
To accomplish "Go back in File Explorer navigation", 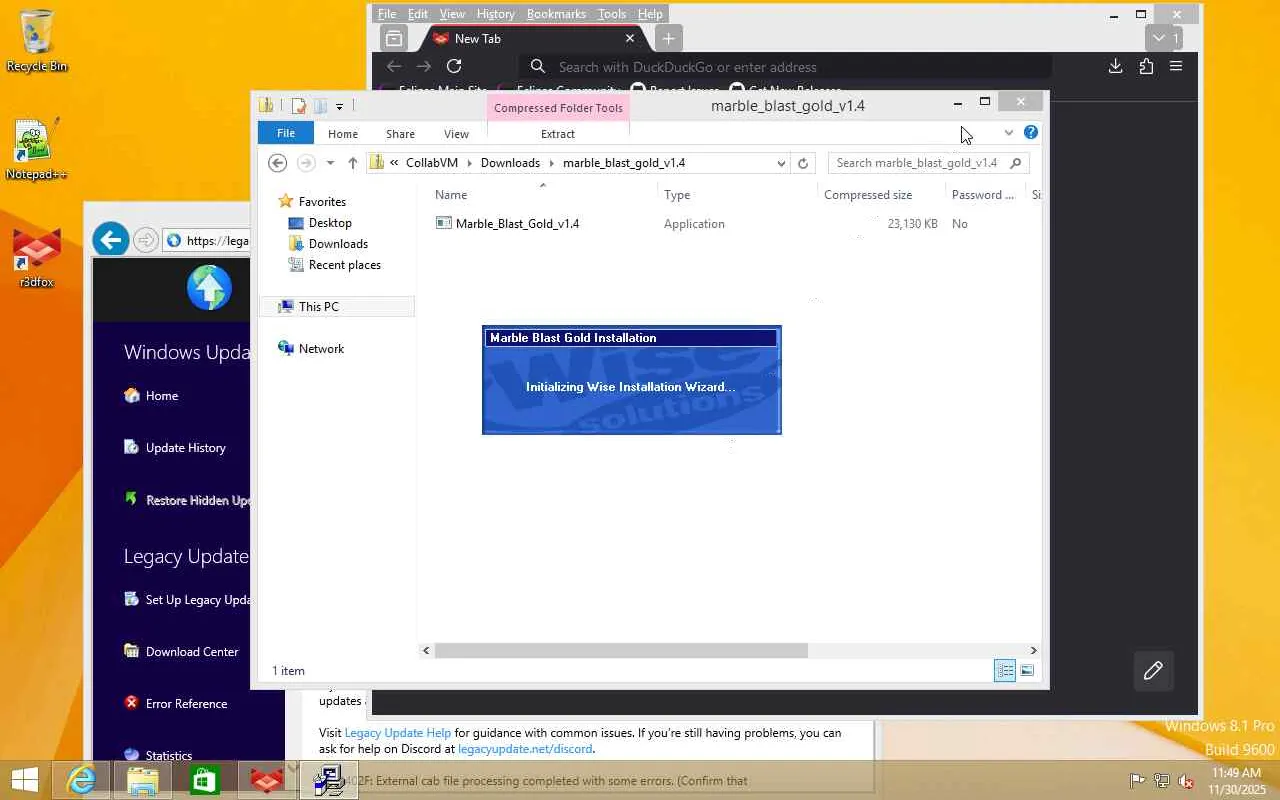I will 278,163.
